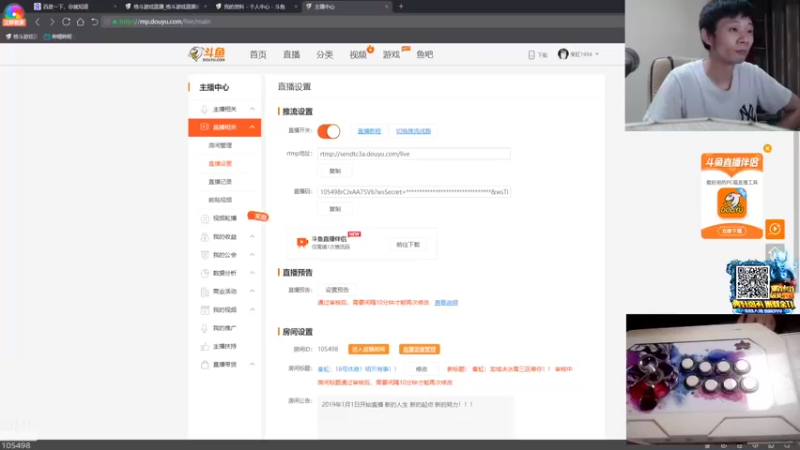Reload the page with refresh icon
The height and width of the screenshot is (450, 800).
point(66,22)
